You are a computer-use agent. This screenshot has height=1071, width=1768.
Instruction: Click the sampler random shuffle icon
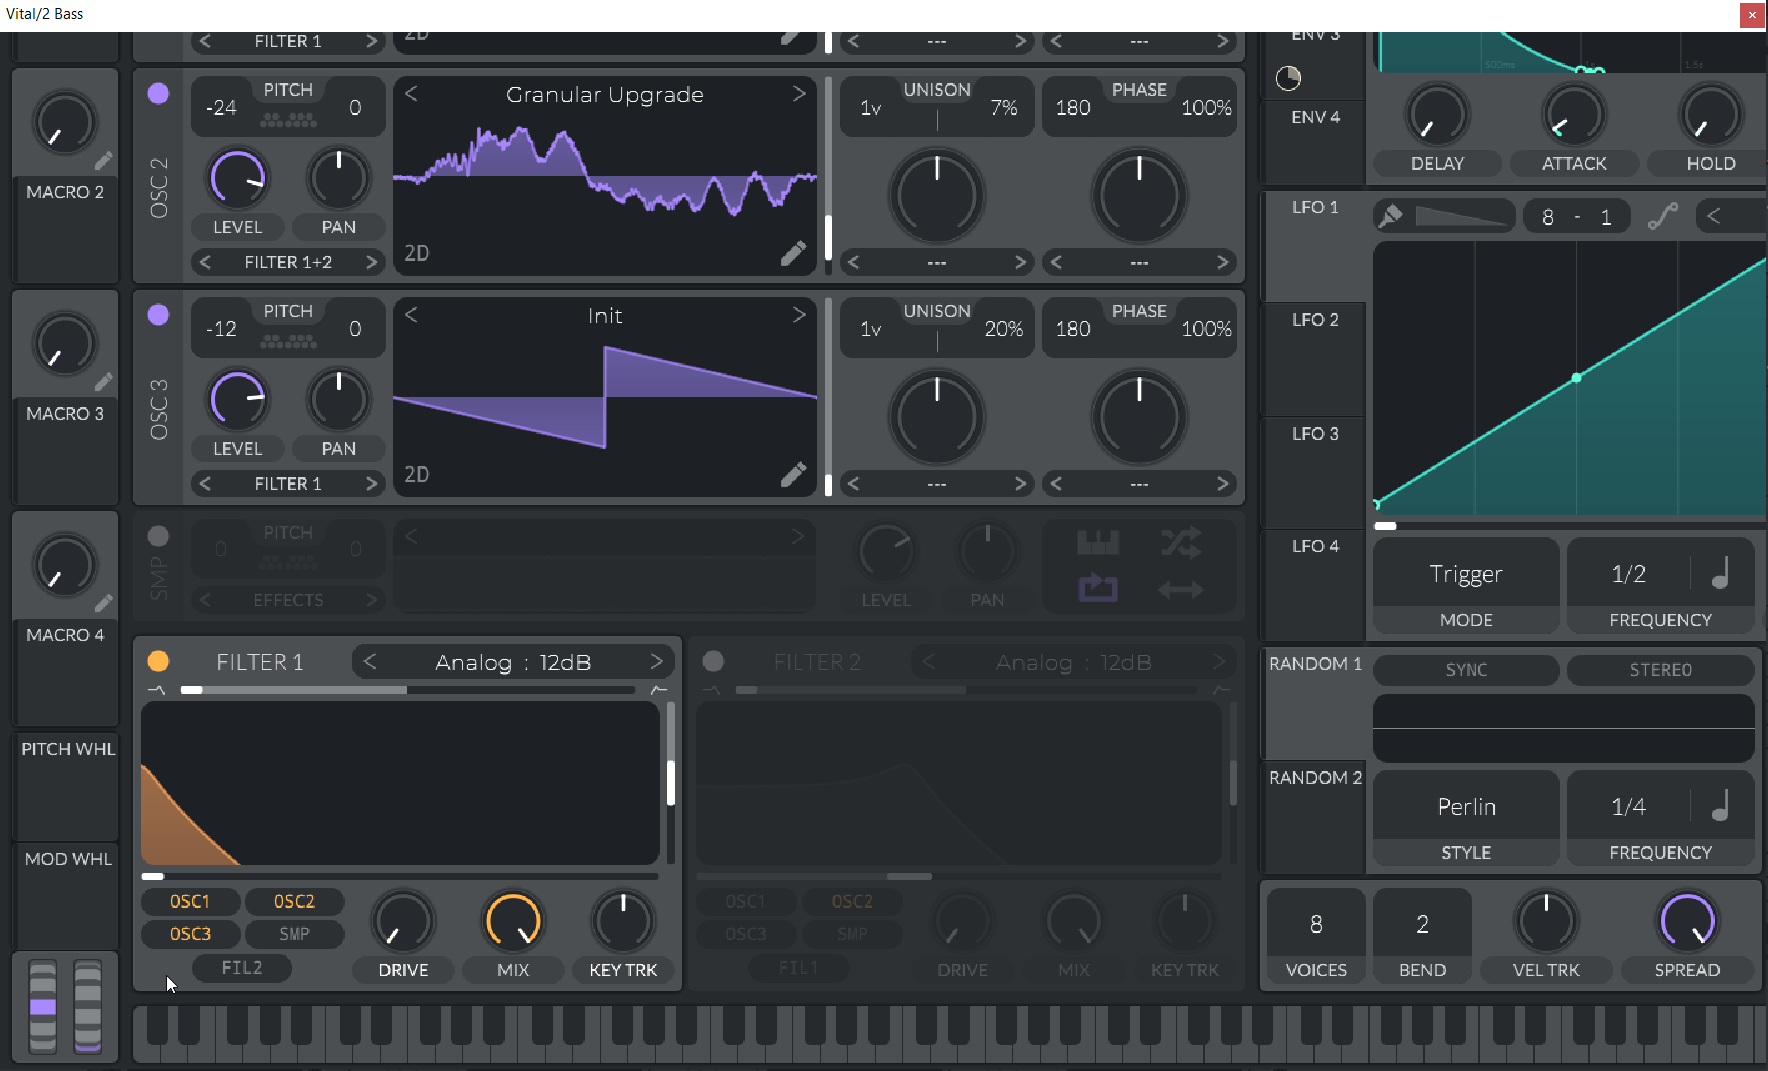1181,543
